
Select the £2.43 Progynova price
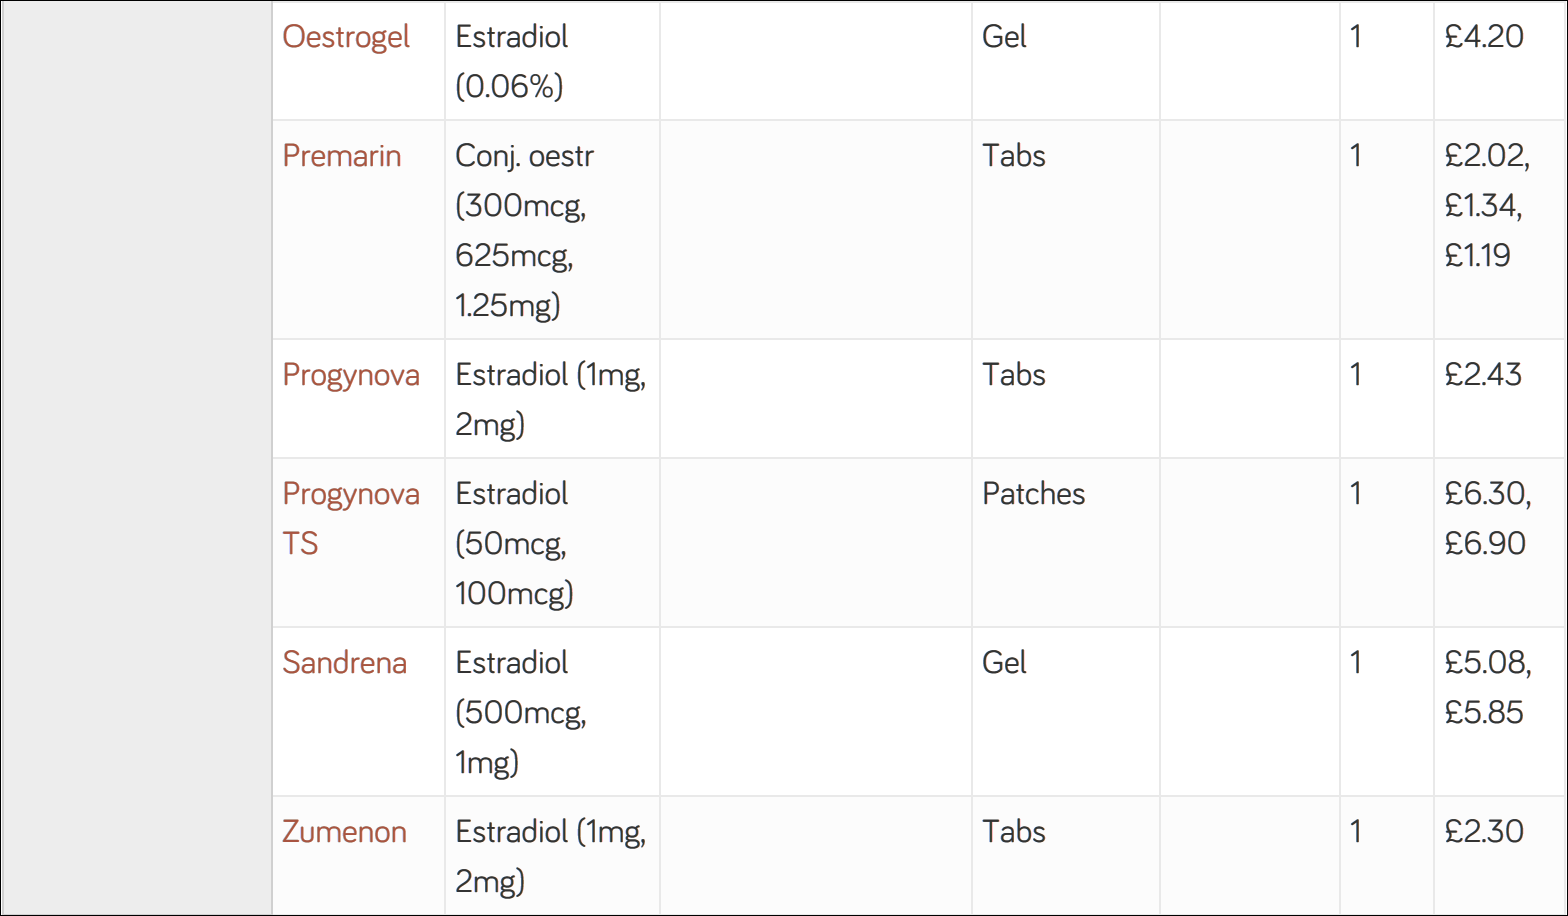click(x=1500, y=399)
